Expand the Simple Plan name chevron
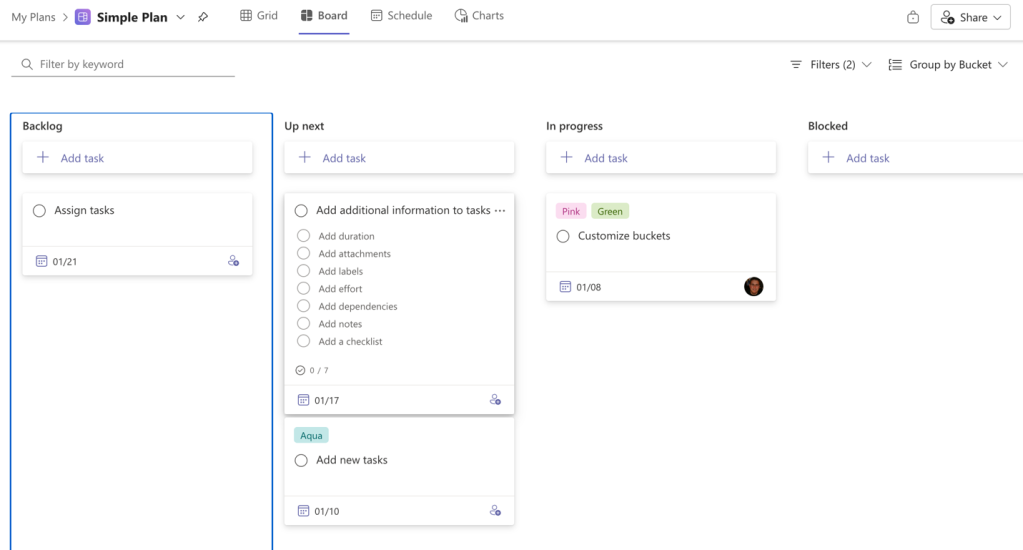 click(x=180, y=17)
